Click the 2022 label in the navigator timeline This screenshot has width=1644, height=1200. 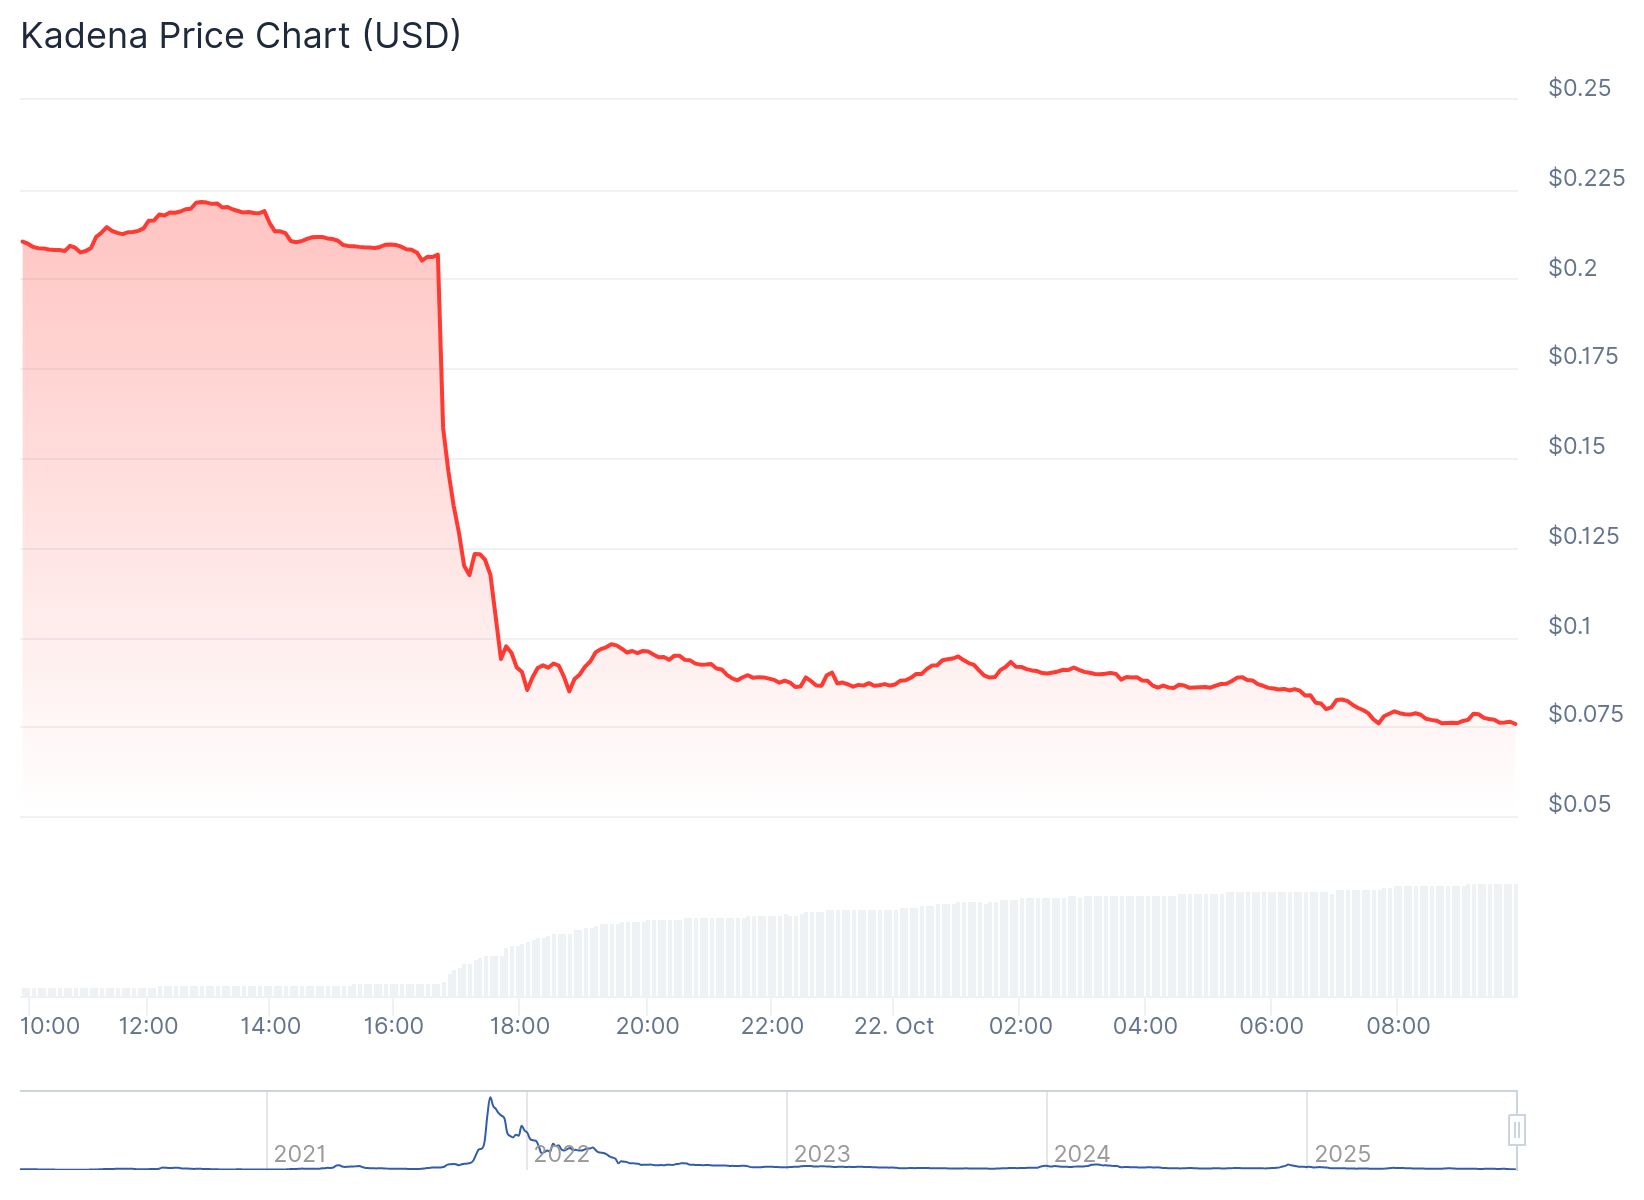[x=562, y=1154]
